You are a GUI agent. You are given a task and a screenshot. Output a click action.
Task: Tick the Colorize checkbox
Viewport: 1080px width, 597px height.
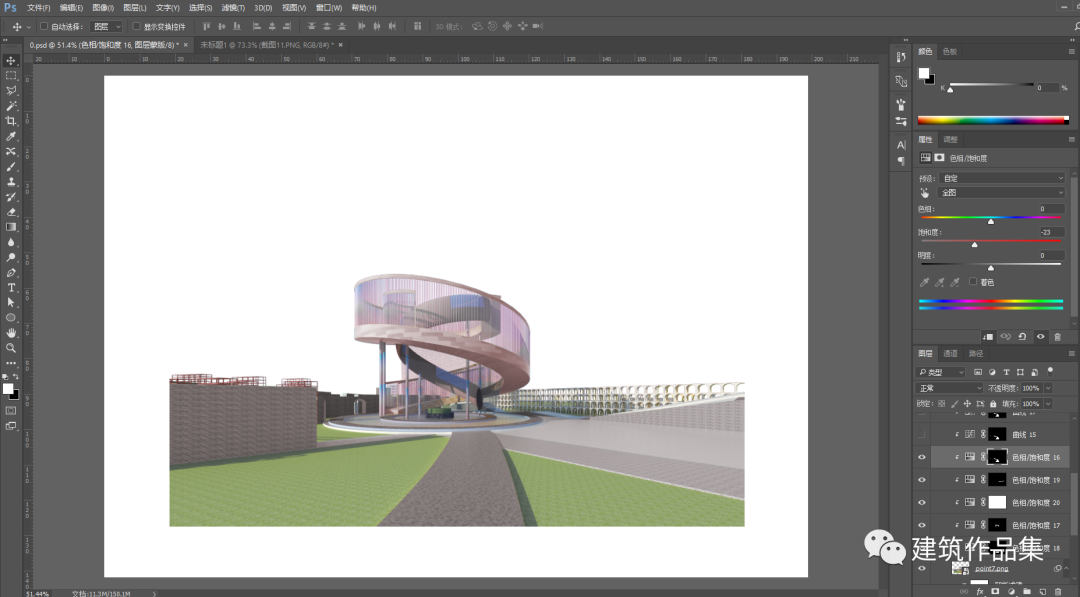(973, 282)
